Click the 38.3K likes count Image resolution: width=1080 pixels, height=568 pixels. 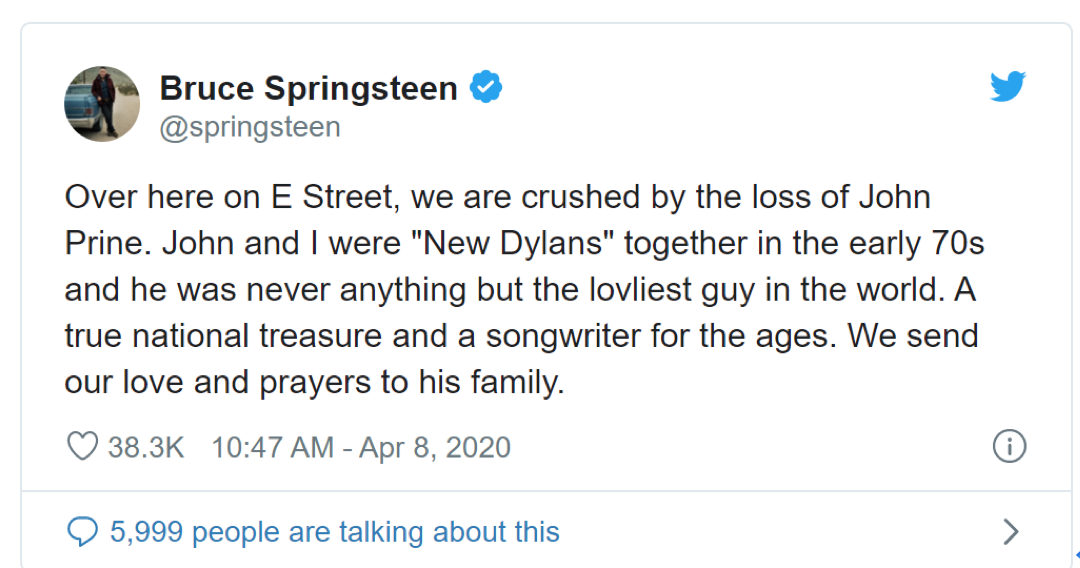(x=146, y=447)
